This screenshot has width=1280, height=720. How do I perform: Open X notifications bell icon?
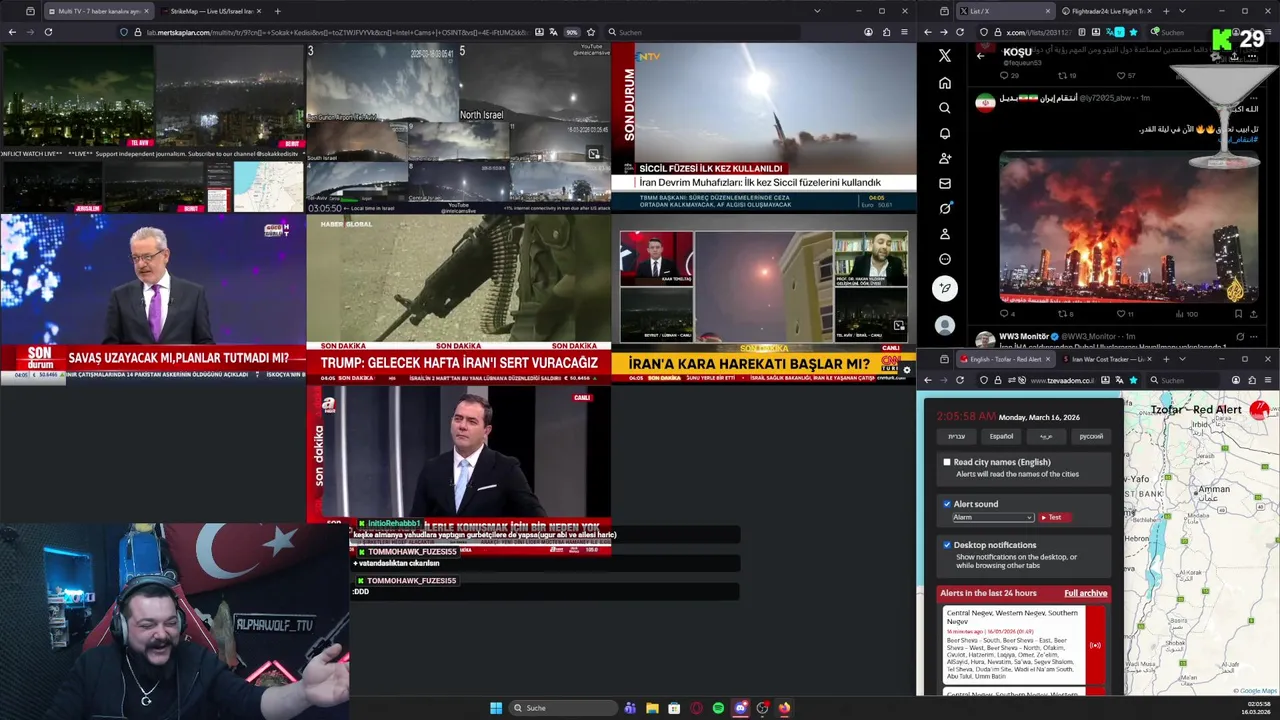[x=945, y=133]
